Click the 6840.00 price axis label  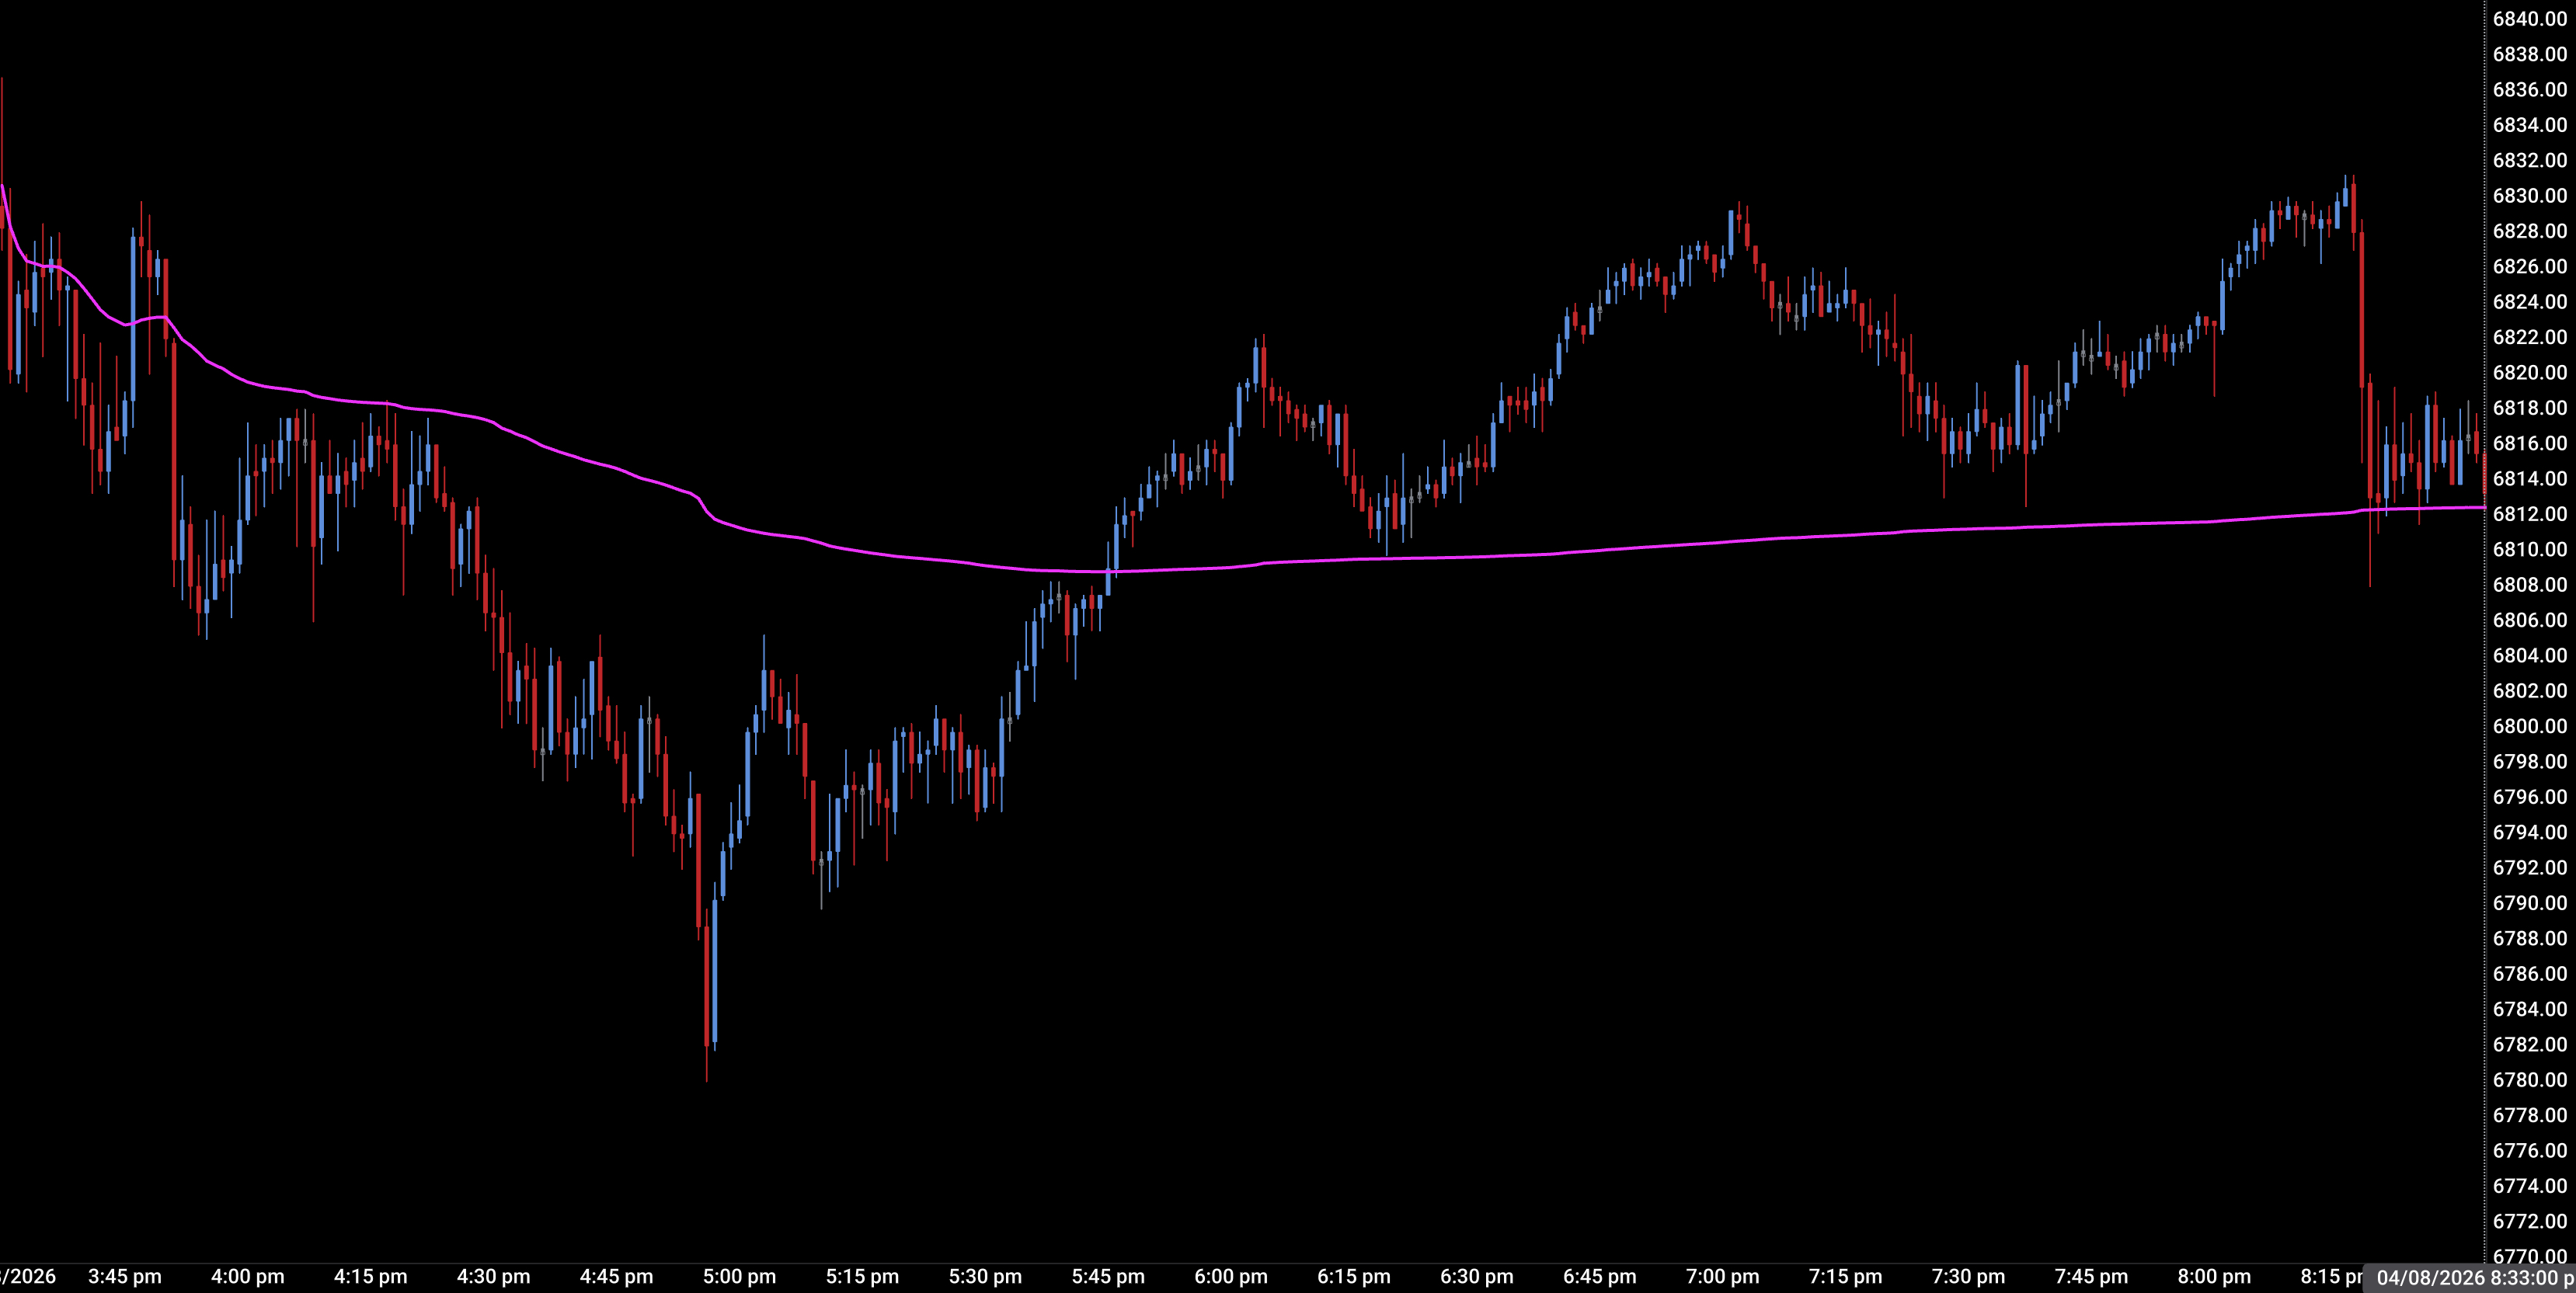click(x=2529, y=19)
